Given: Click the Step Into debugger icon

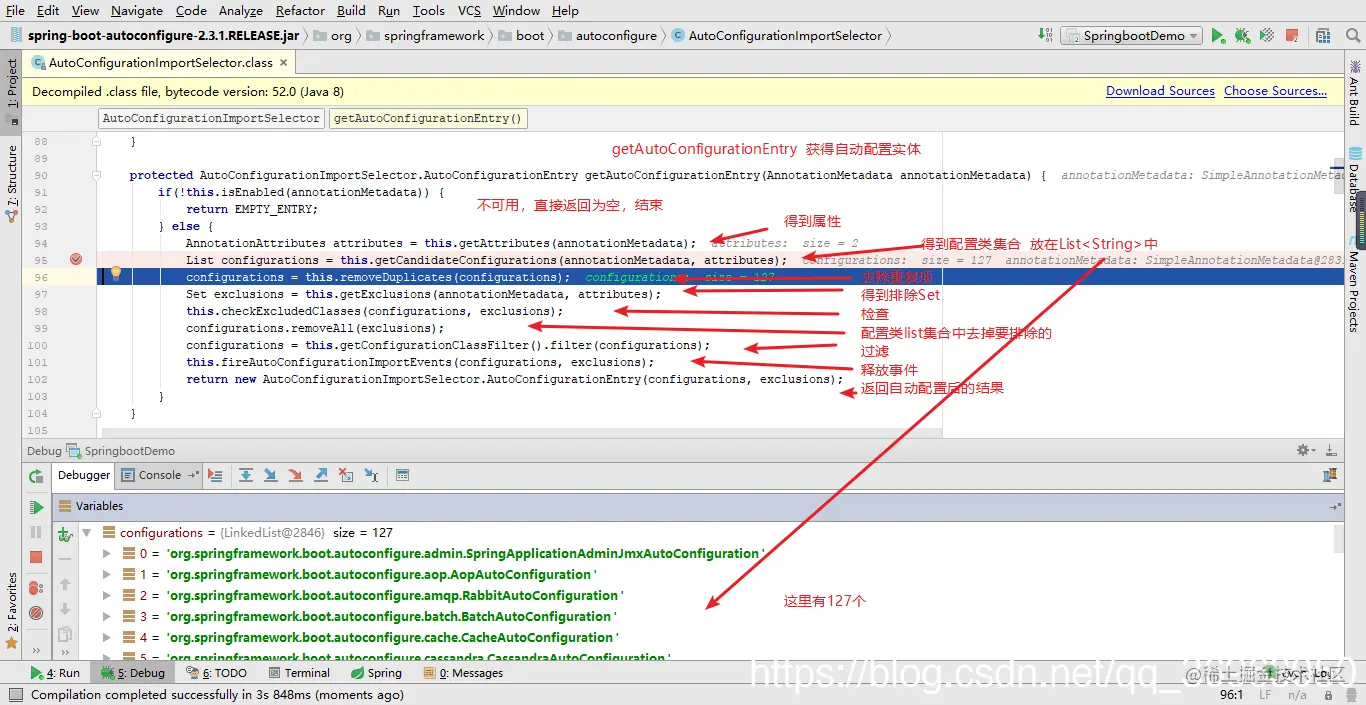Looking at the screenshot, I should pyautogui.click(x=271, y=476).
